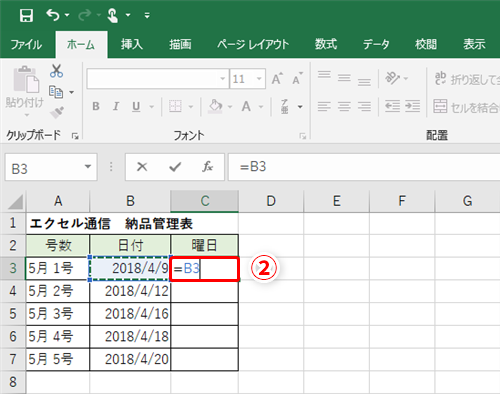This screenshot has width=500, height=394.
Task: Open the 数式 tab
Action: click(x=326, y=44)
